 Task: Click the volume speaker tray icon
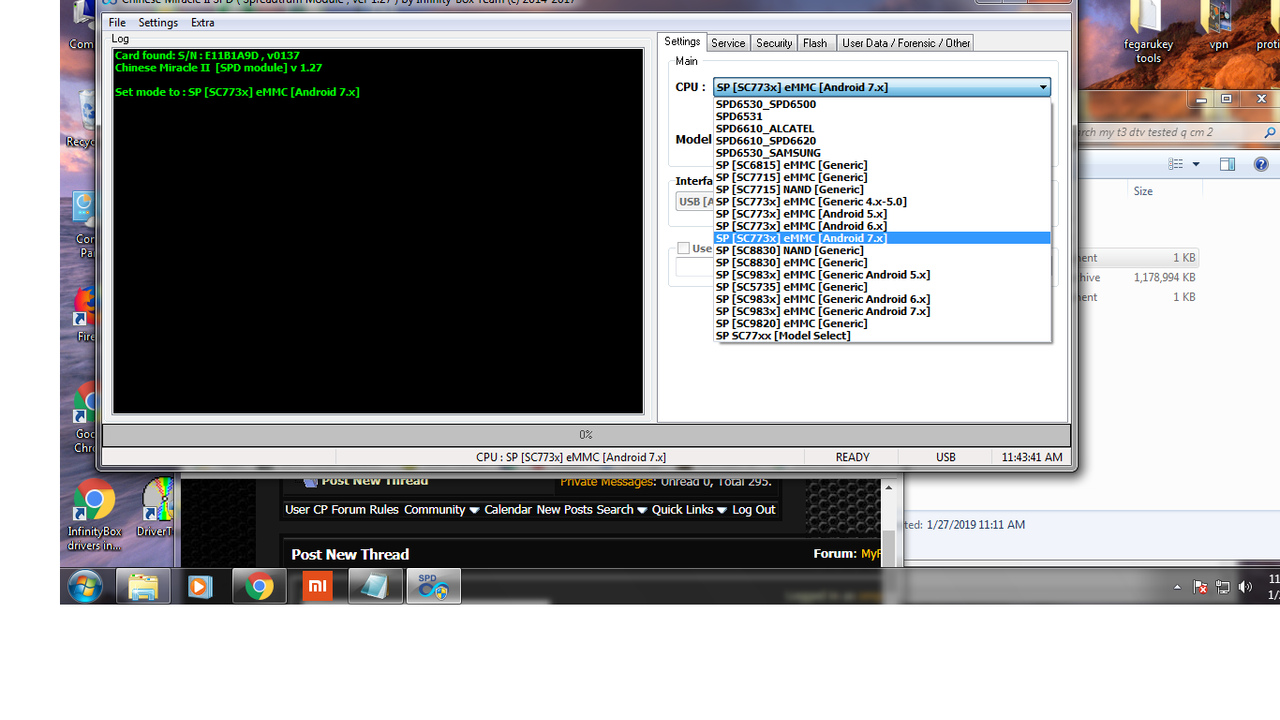coord(1245,587)
